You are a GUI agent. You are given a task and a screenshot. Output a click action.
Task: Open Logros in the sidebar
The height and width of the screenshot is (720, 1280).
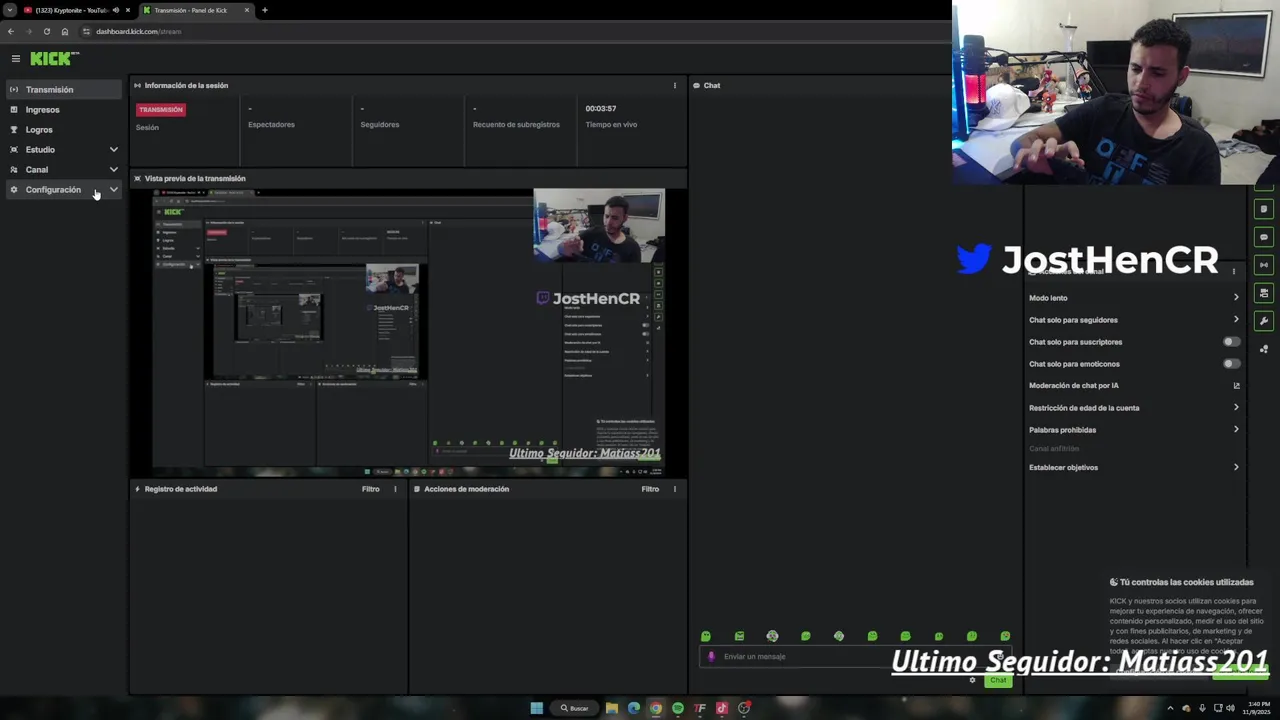click(64, 130)
